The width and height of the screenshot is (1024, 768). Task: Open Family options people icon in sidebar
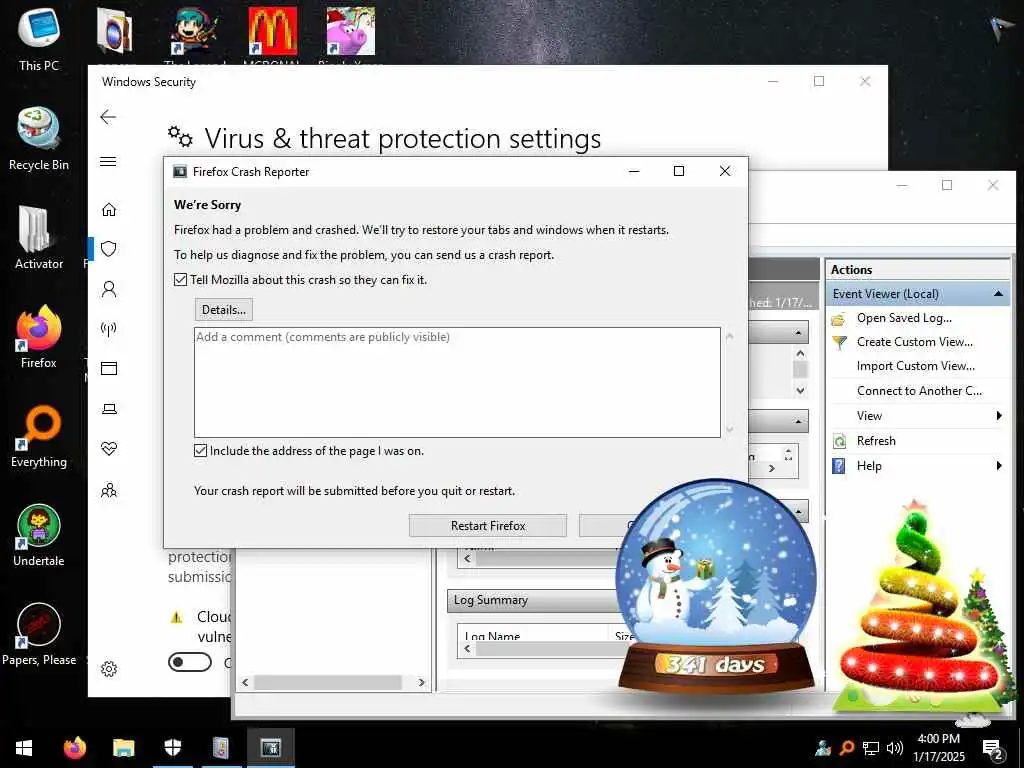coord(109,490)
